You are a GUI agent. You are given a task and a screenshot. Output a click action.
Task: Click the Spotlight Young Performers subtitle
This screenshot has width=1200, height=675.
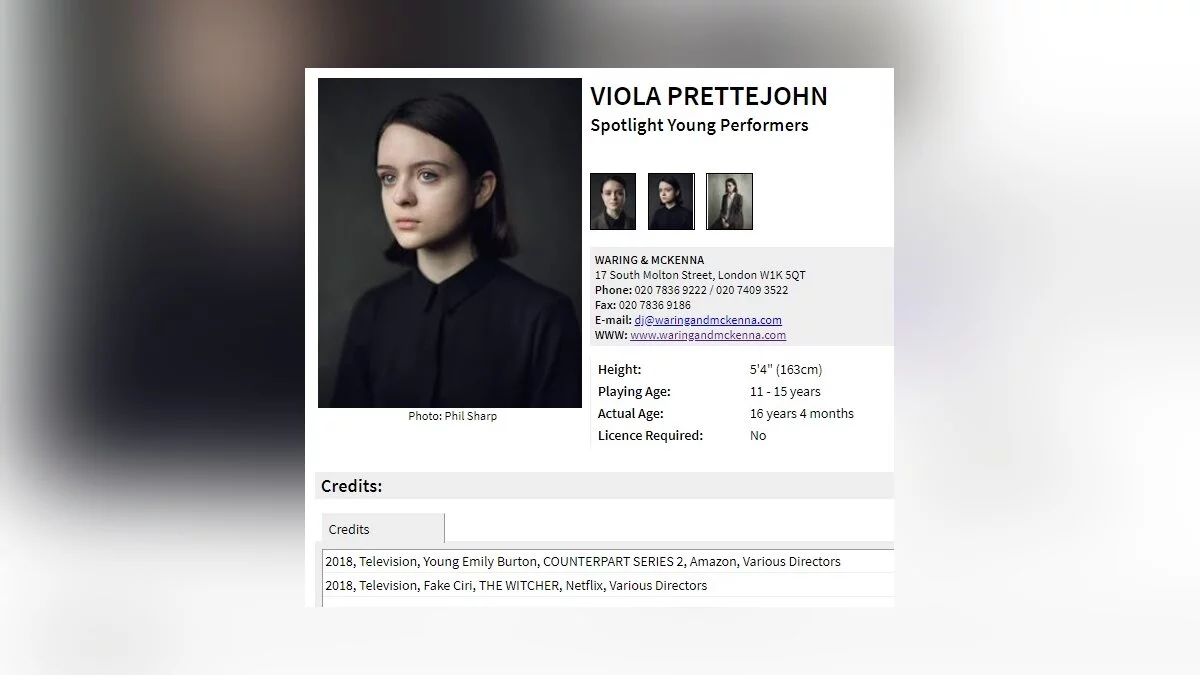click(699, 125)
